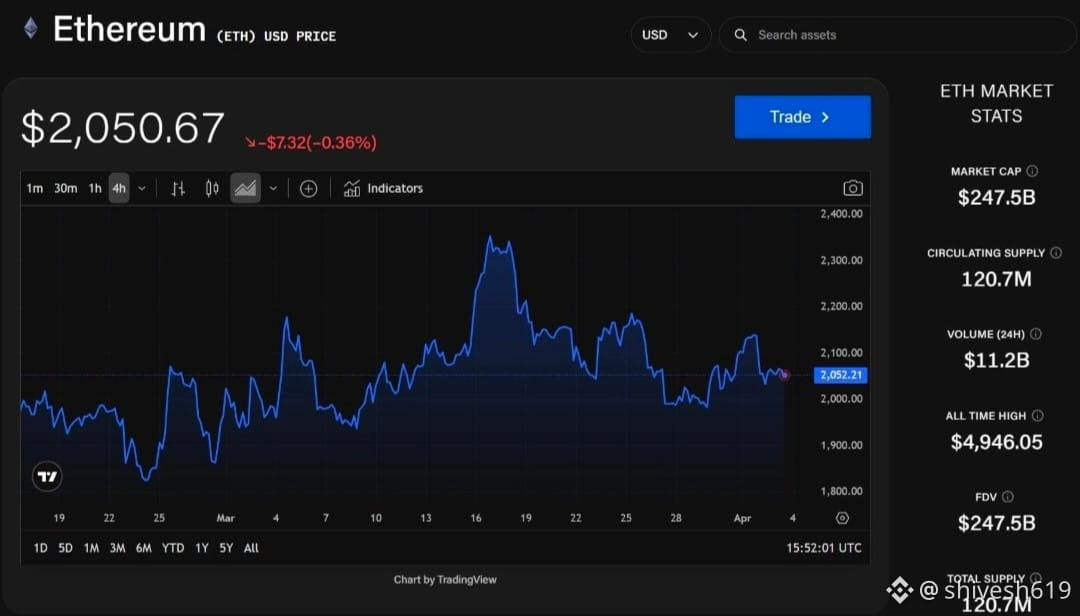The image size is (1080, 616).
Task: Click the 2,400.00 price axis label
Action: (x=841, y=214)
